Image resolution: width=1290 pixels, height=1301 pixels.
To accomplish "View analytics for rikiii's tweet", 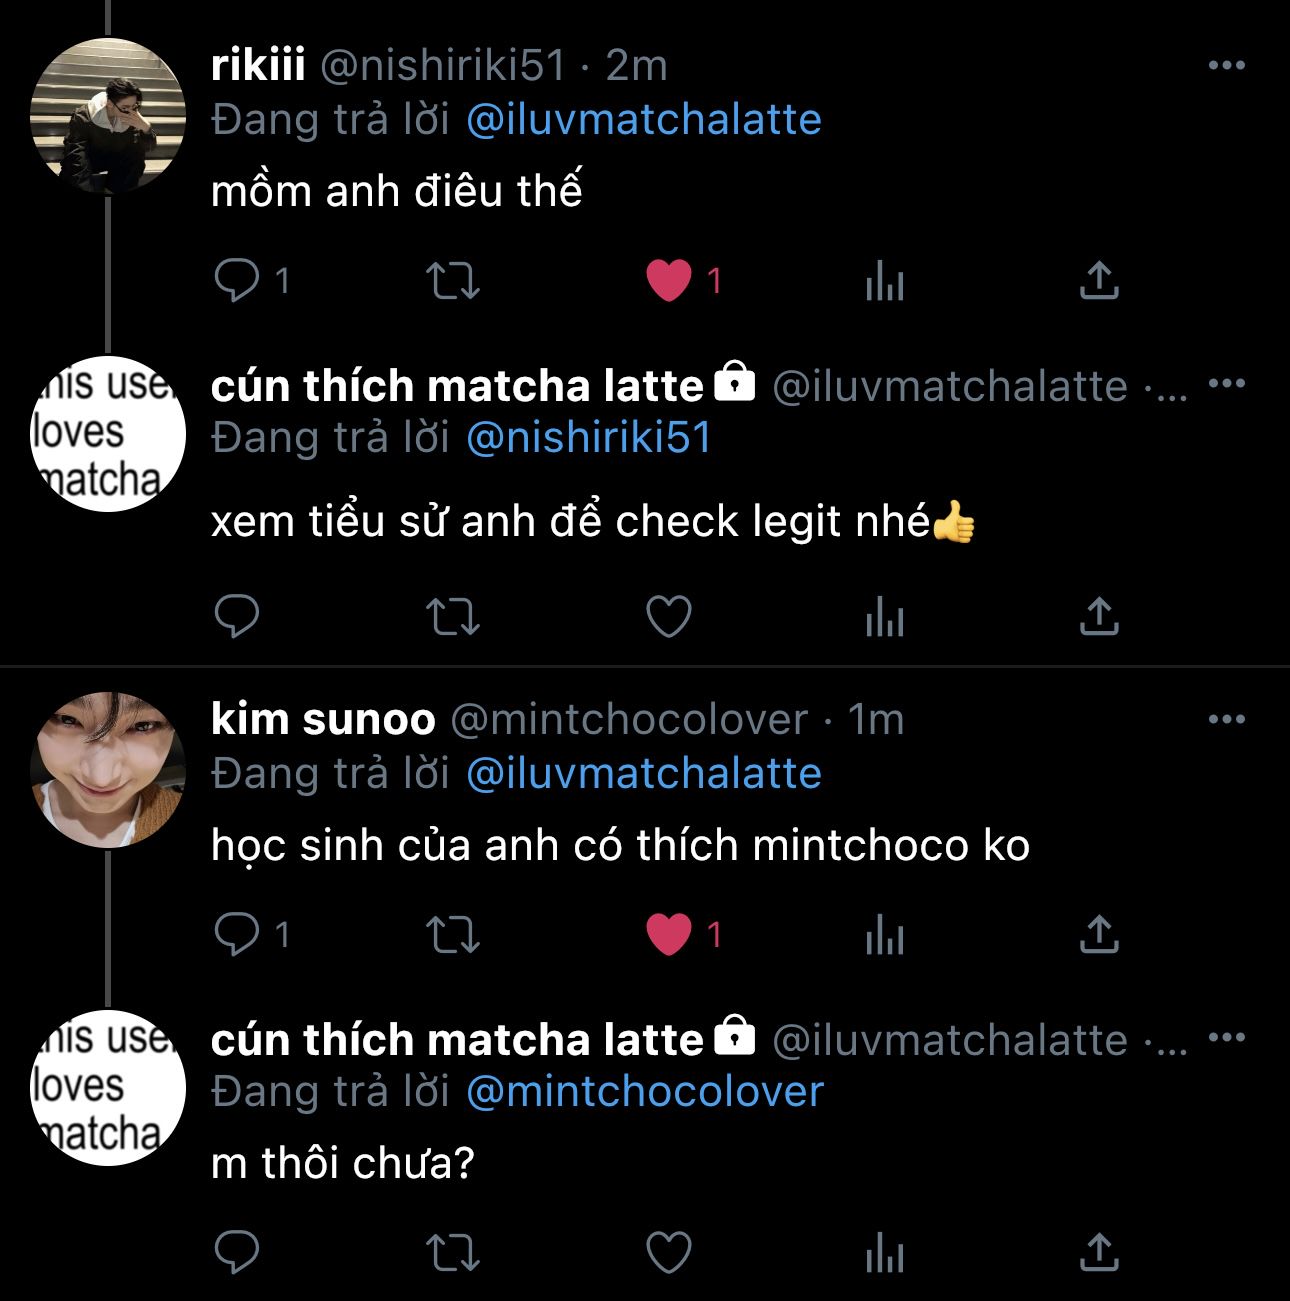I will tap(884, 281).
